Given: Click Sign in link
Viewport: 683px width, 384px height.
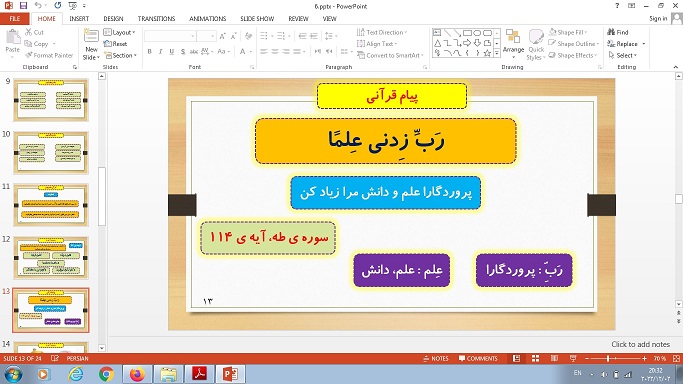Looking at the screenshot, I should [658, 19].
